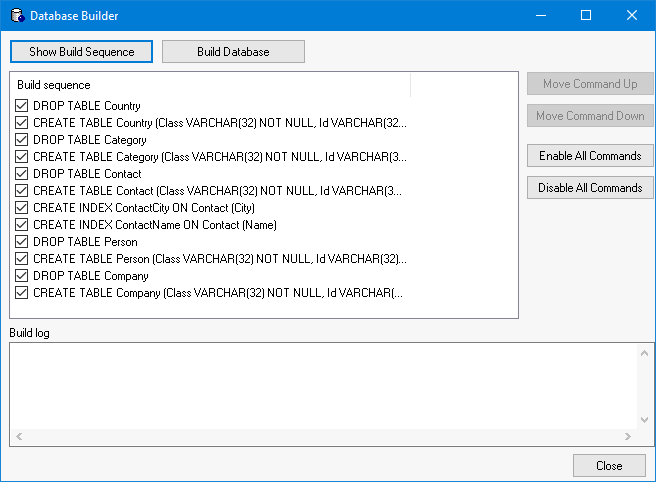
Task: Click the Build sequence column header
Action: 210,85
